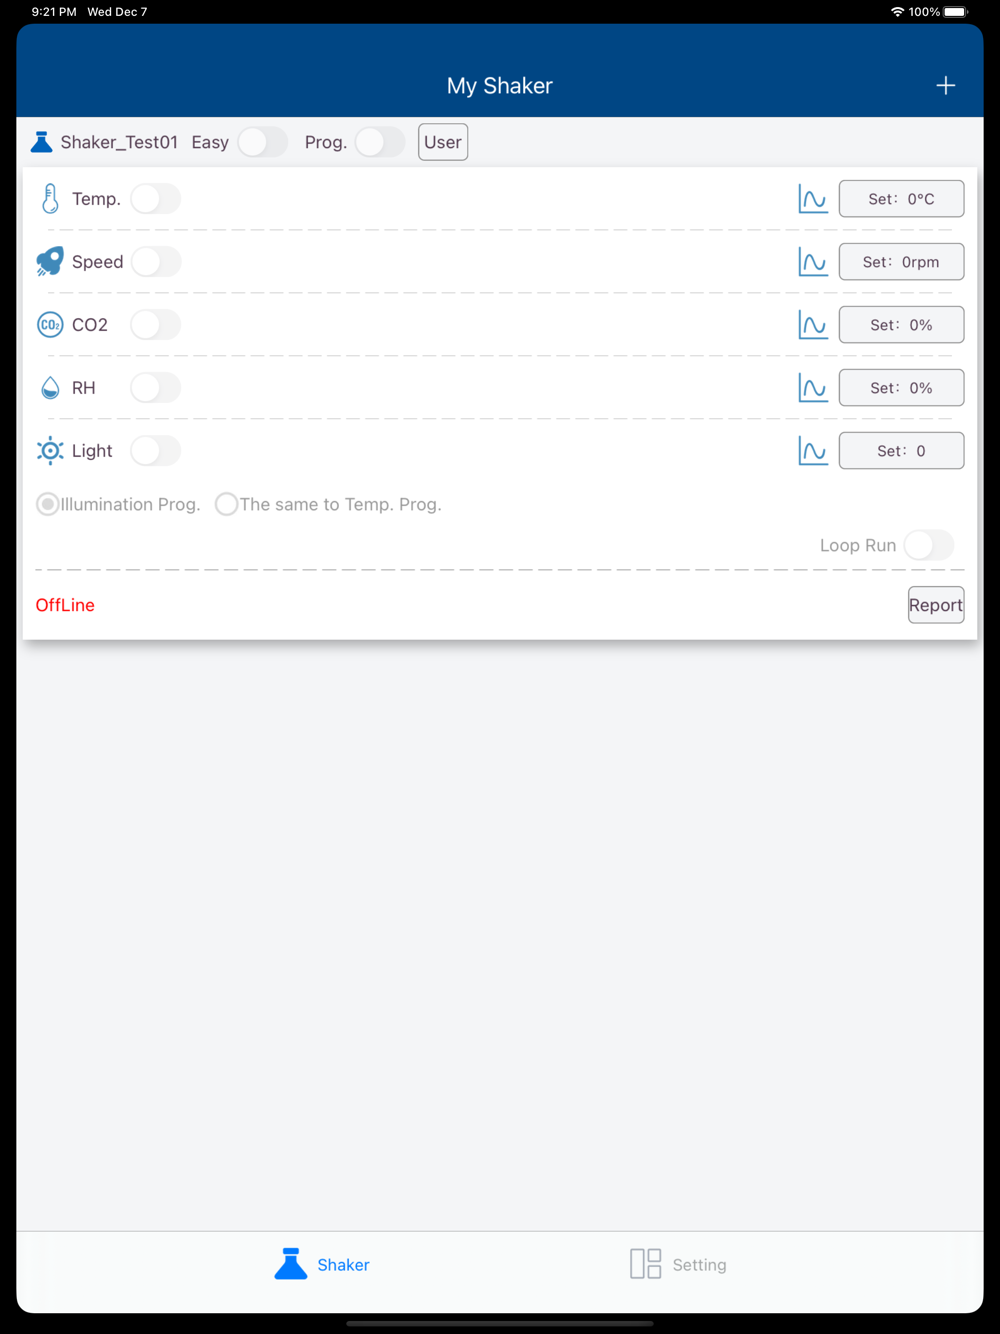
Task: Tap the Shaker_Test01 flask icon
Action: 42,142
